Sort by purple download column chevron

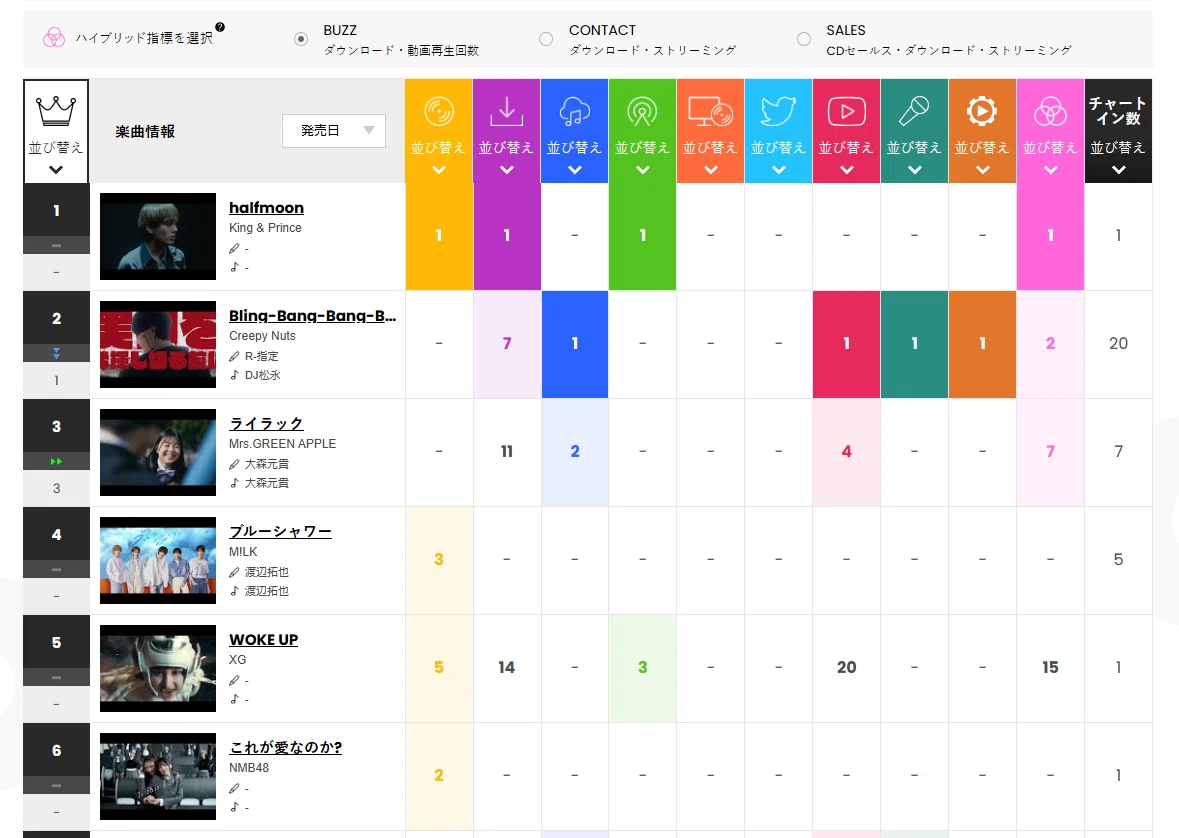[507, 170]
